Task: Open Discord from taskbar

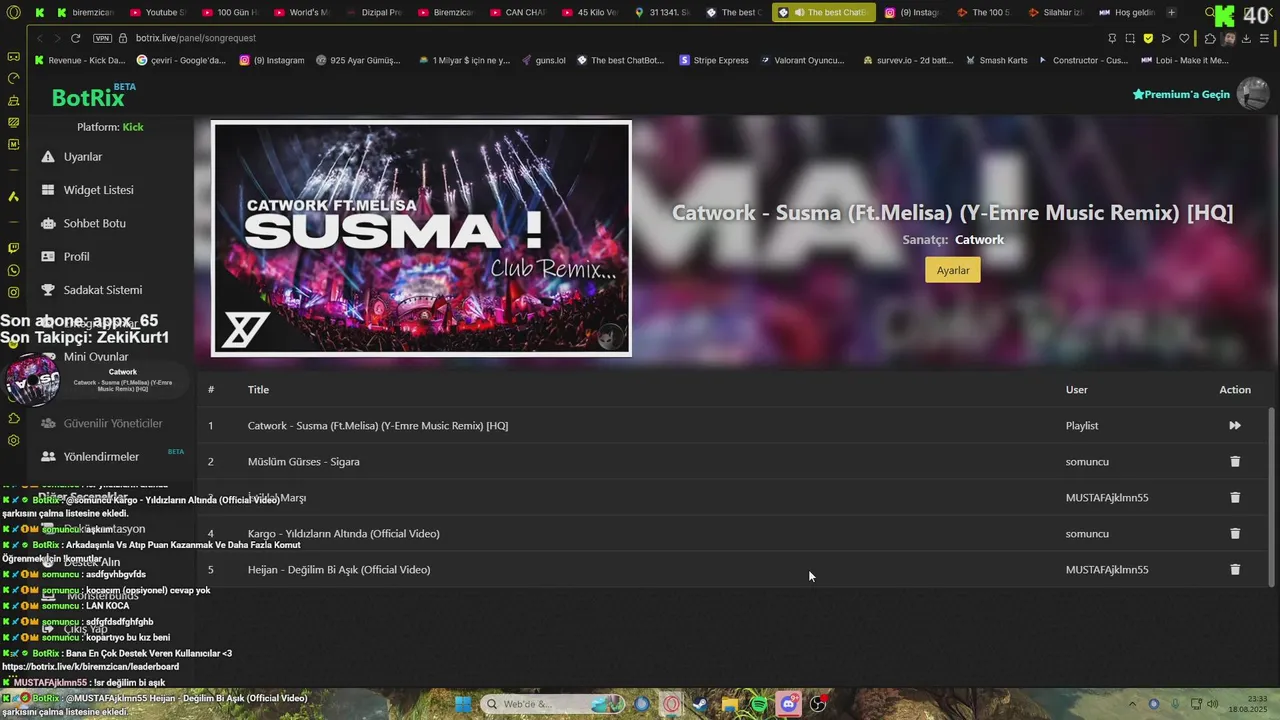Action: tap(789, 704)
